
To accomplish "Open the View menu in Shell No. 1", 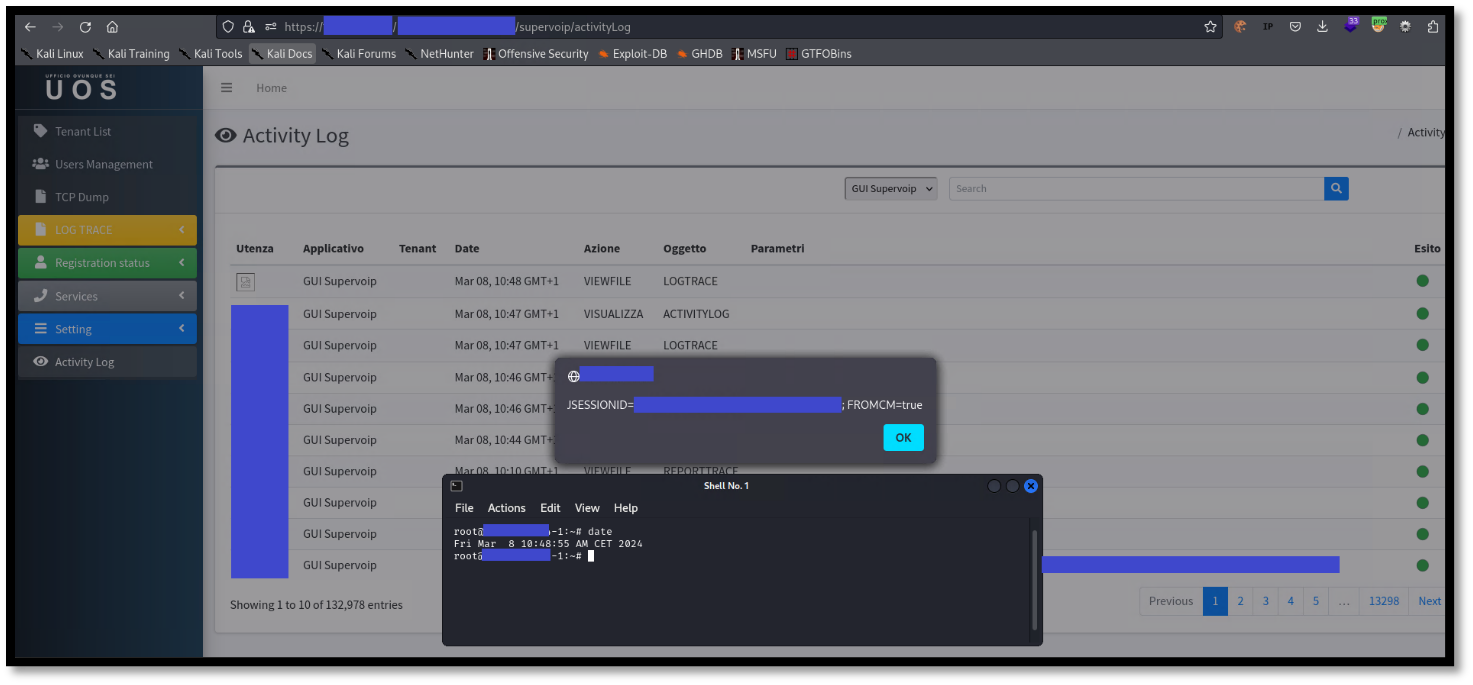I will point(587,508).
